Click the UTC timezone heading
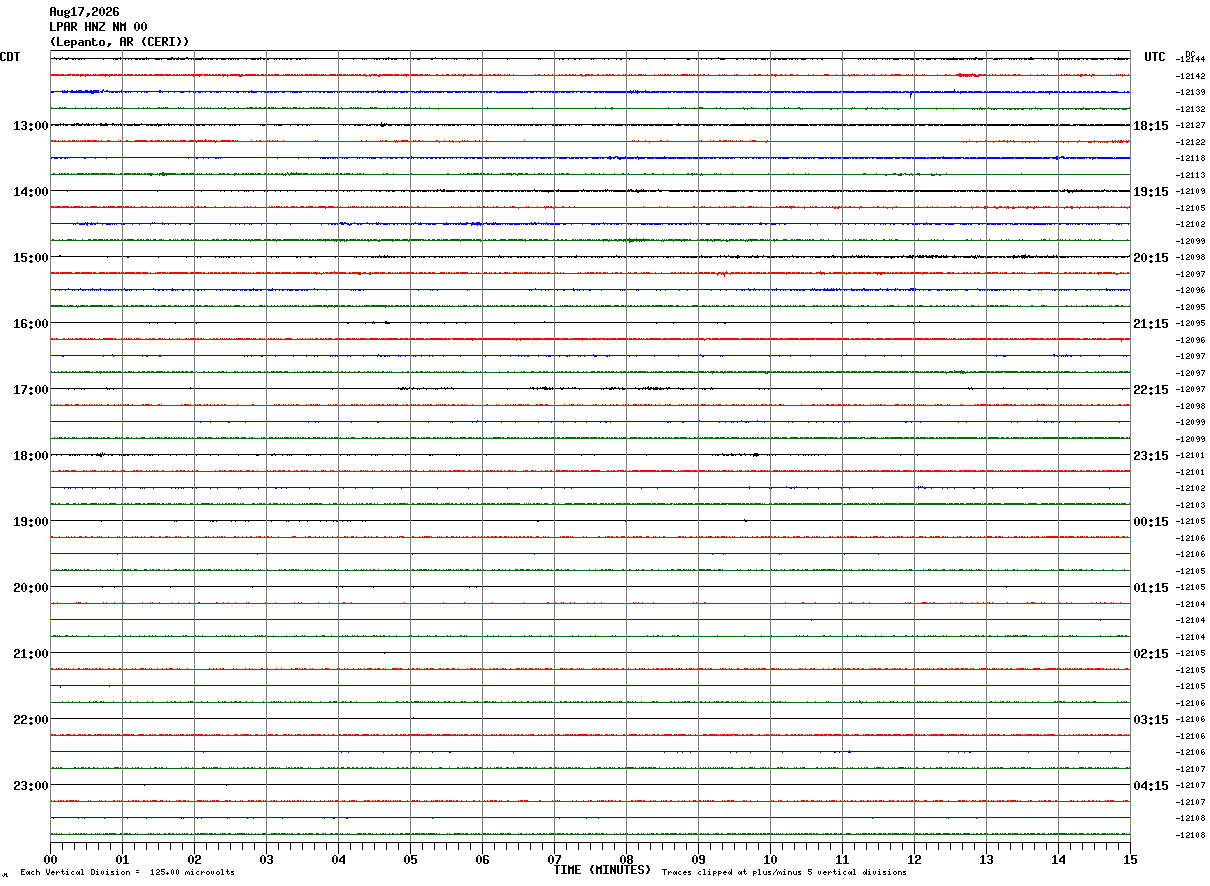1210x886 pixels. pyautogui.click(x=1155, y=57)
